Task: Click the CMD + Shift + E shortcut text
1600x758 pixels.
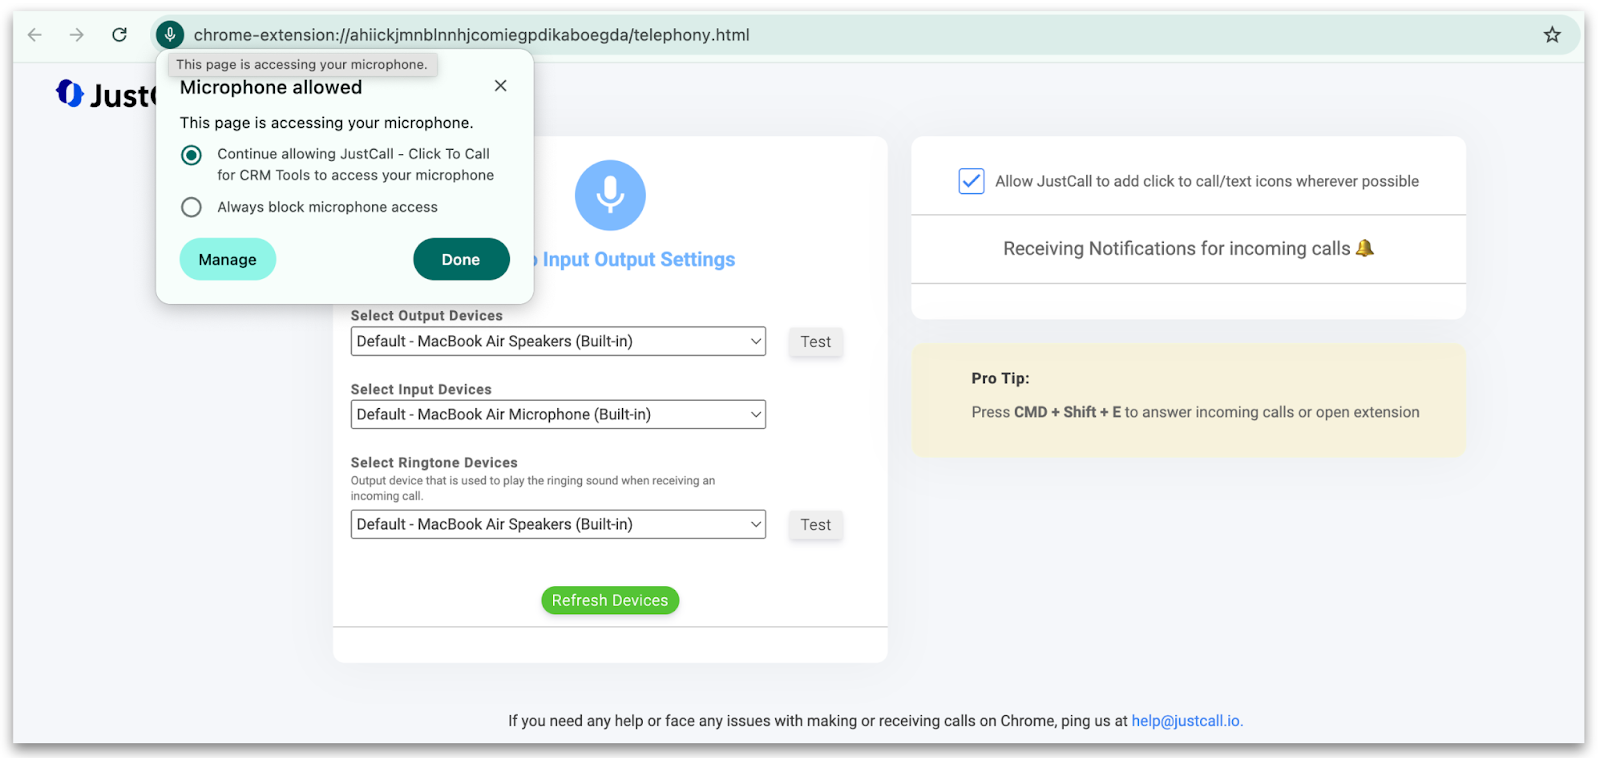Action: click(1067, 412)
